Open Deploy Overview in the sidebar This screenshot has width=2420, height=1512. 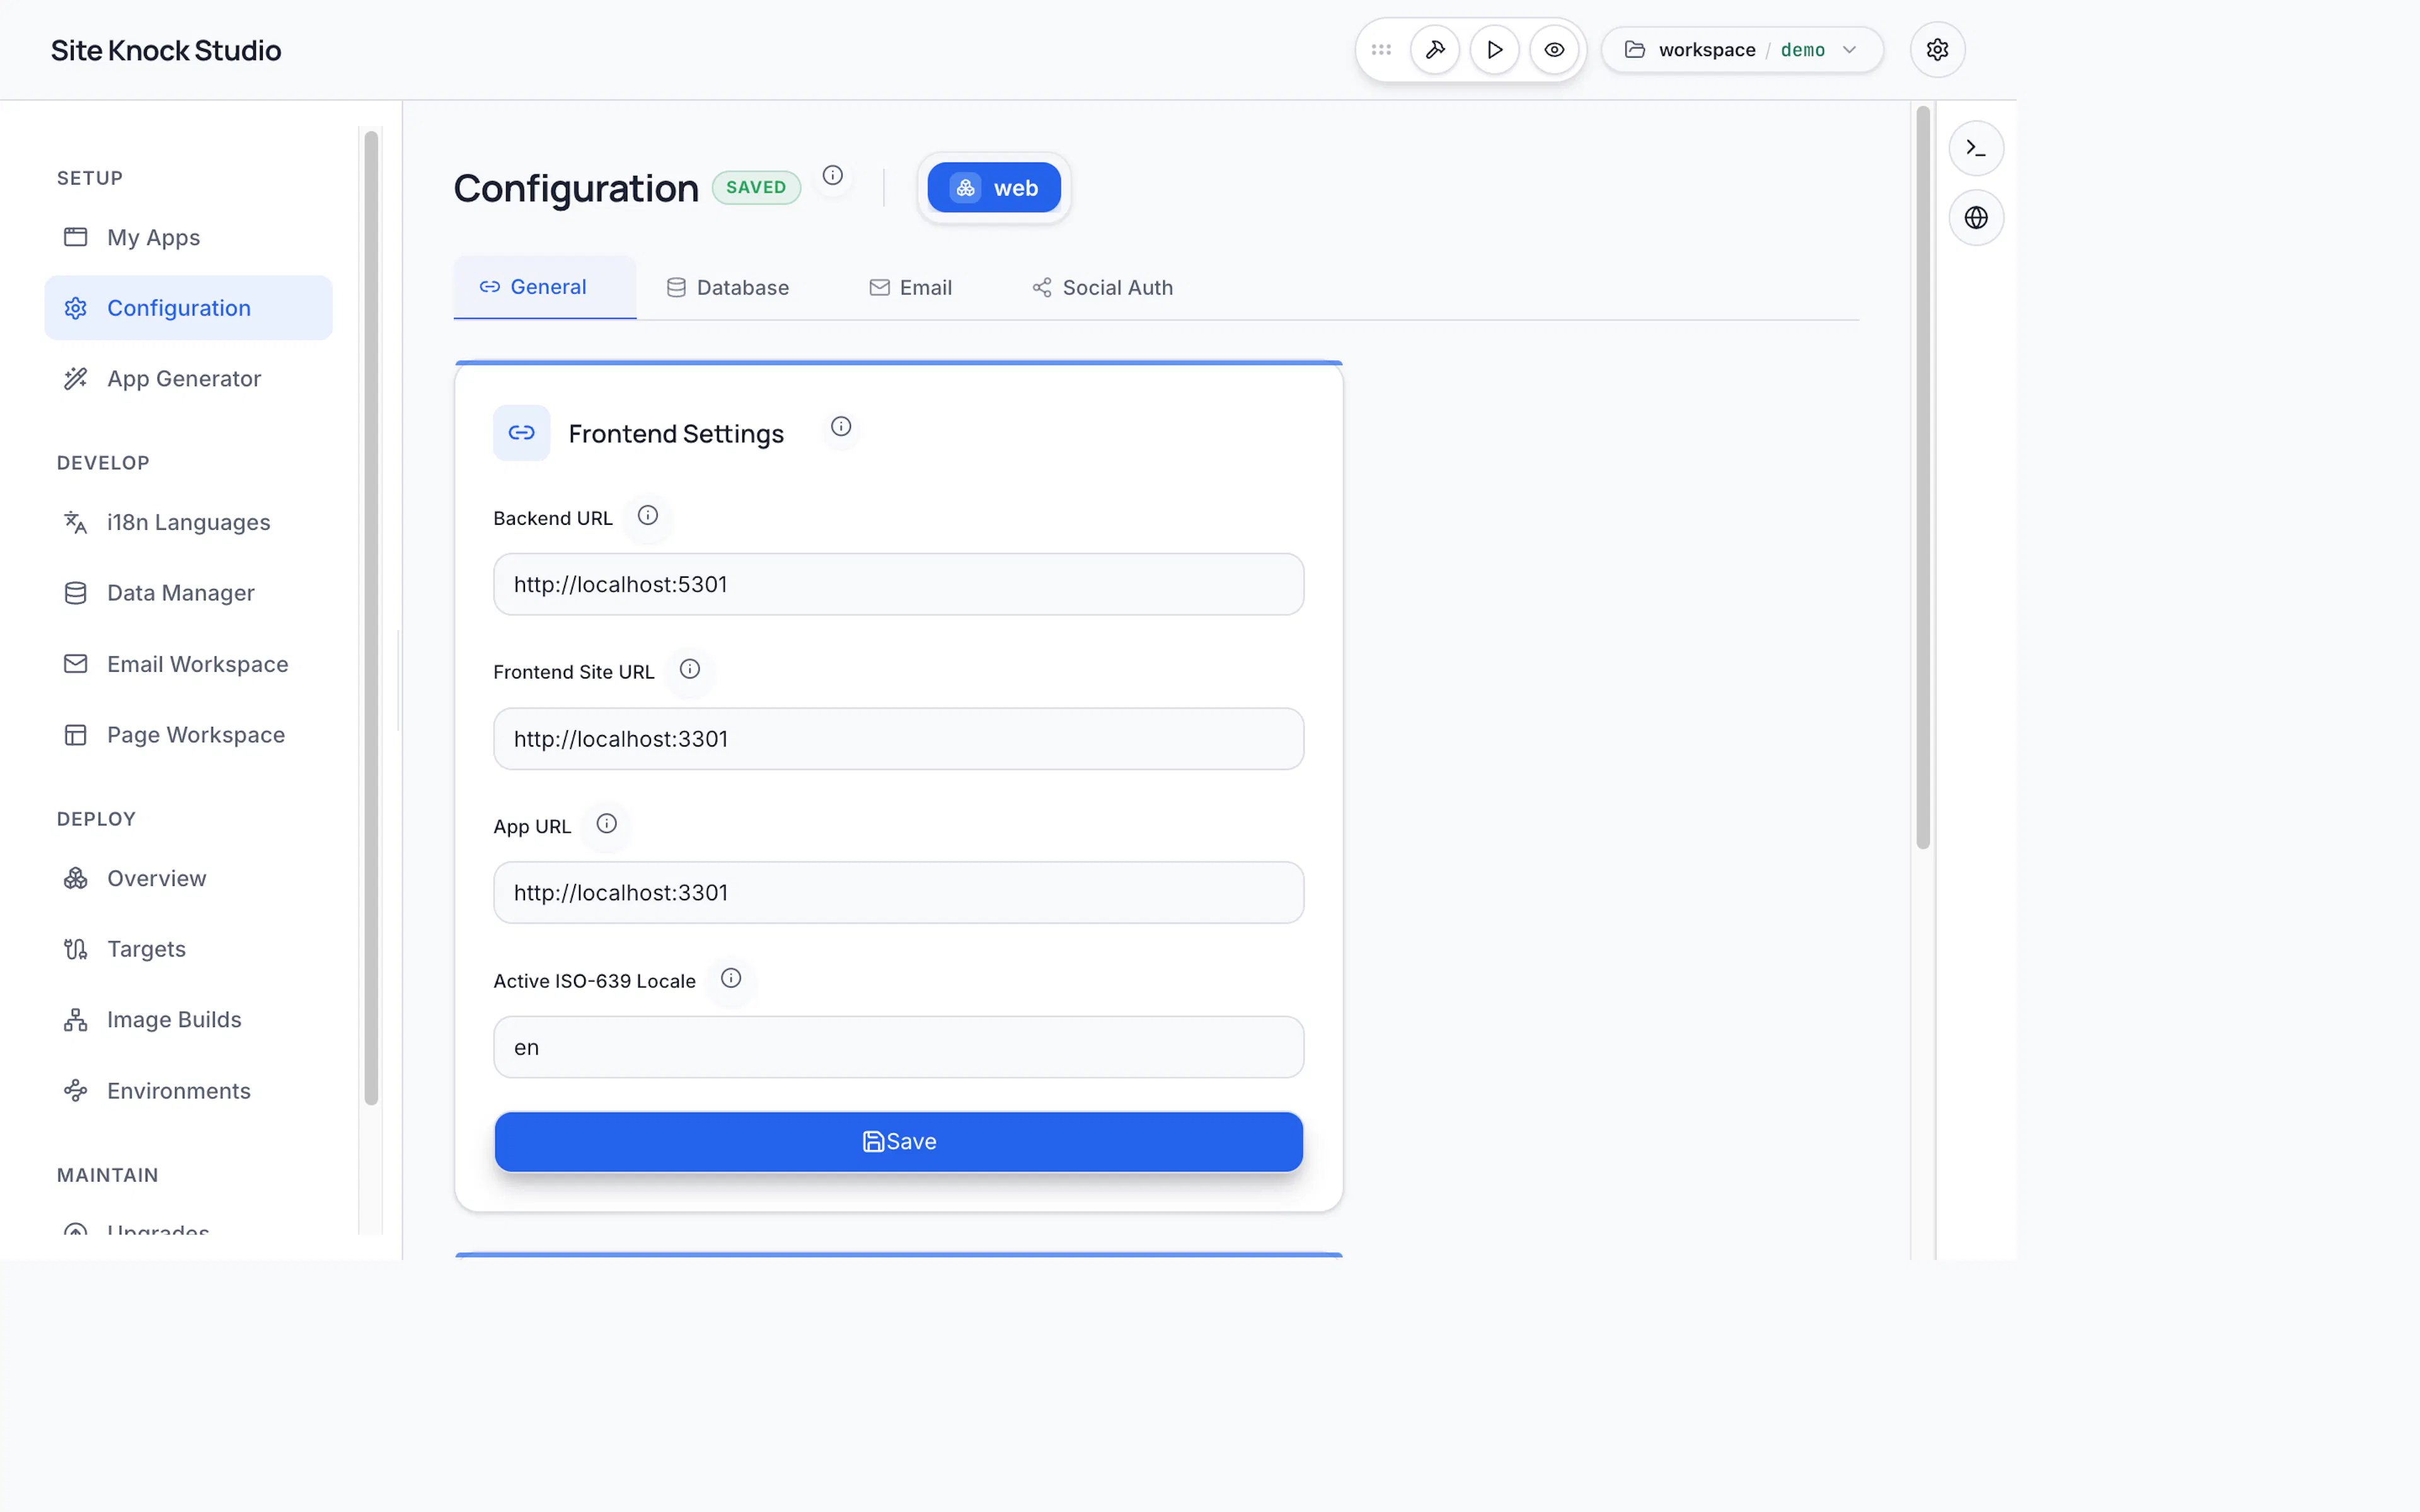[188, 879]
